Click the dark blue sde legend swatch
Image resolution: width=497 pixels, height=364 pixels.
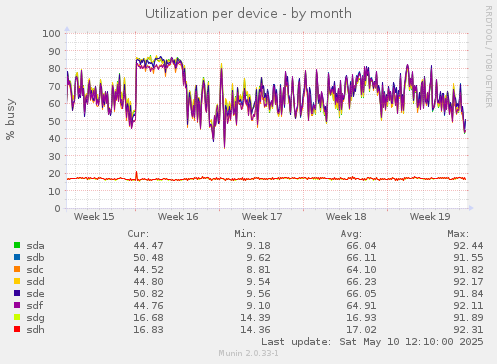coord(17,293)
